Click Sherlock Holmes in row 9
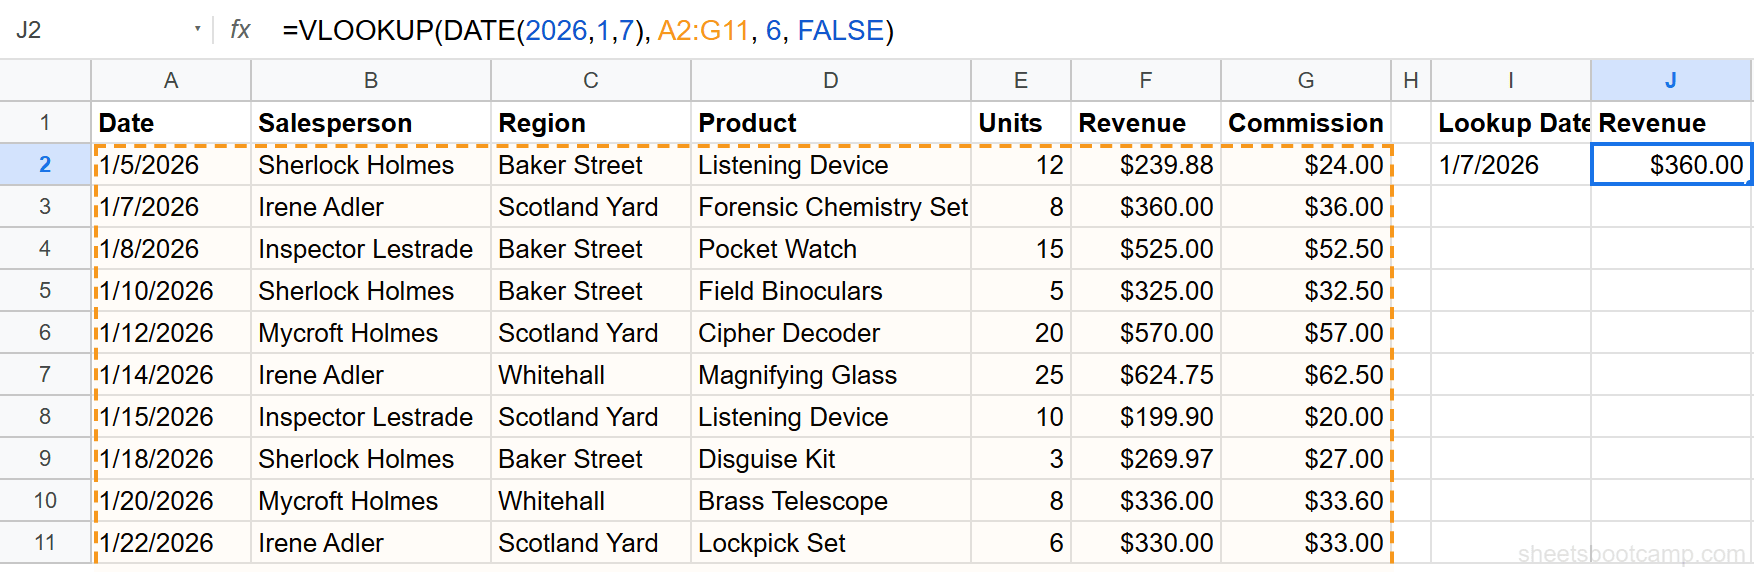Viewport: 1754px width, 572px height. click(371, 459)
